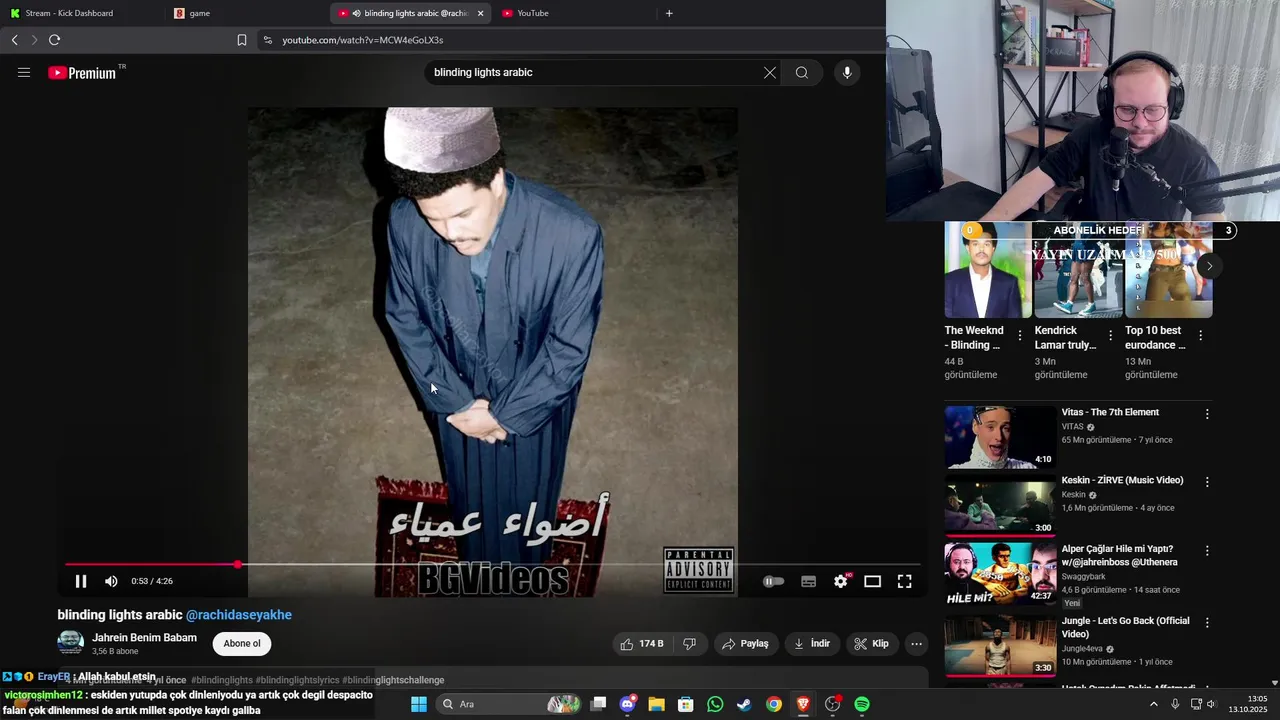This screenshot has height=720, width=1280.
Task: Open Keskin - ZİRVE video thumbnail
Action: click(1000, 505)
